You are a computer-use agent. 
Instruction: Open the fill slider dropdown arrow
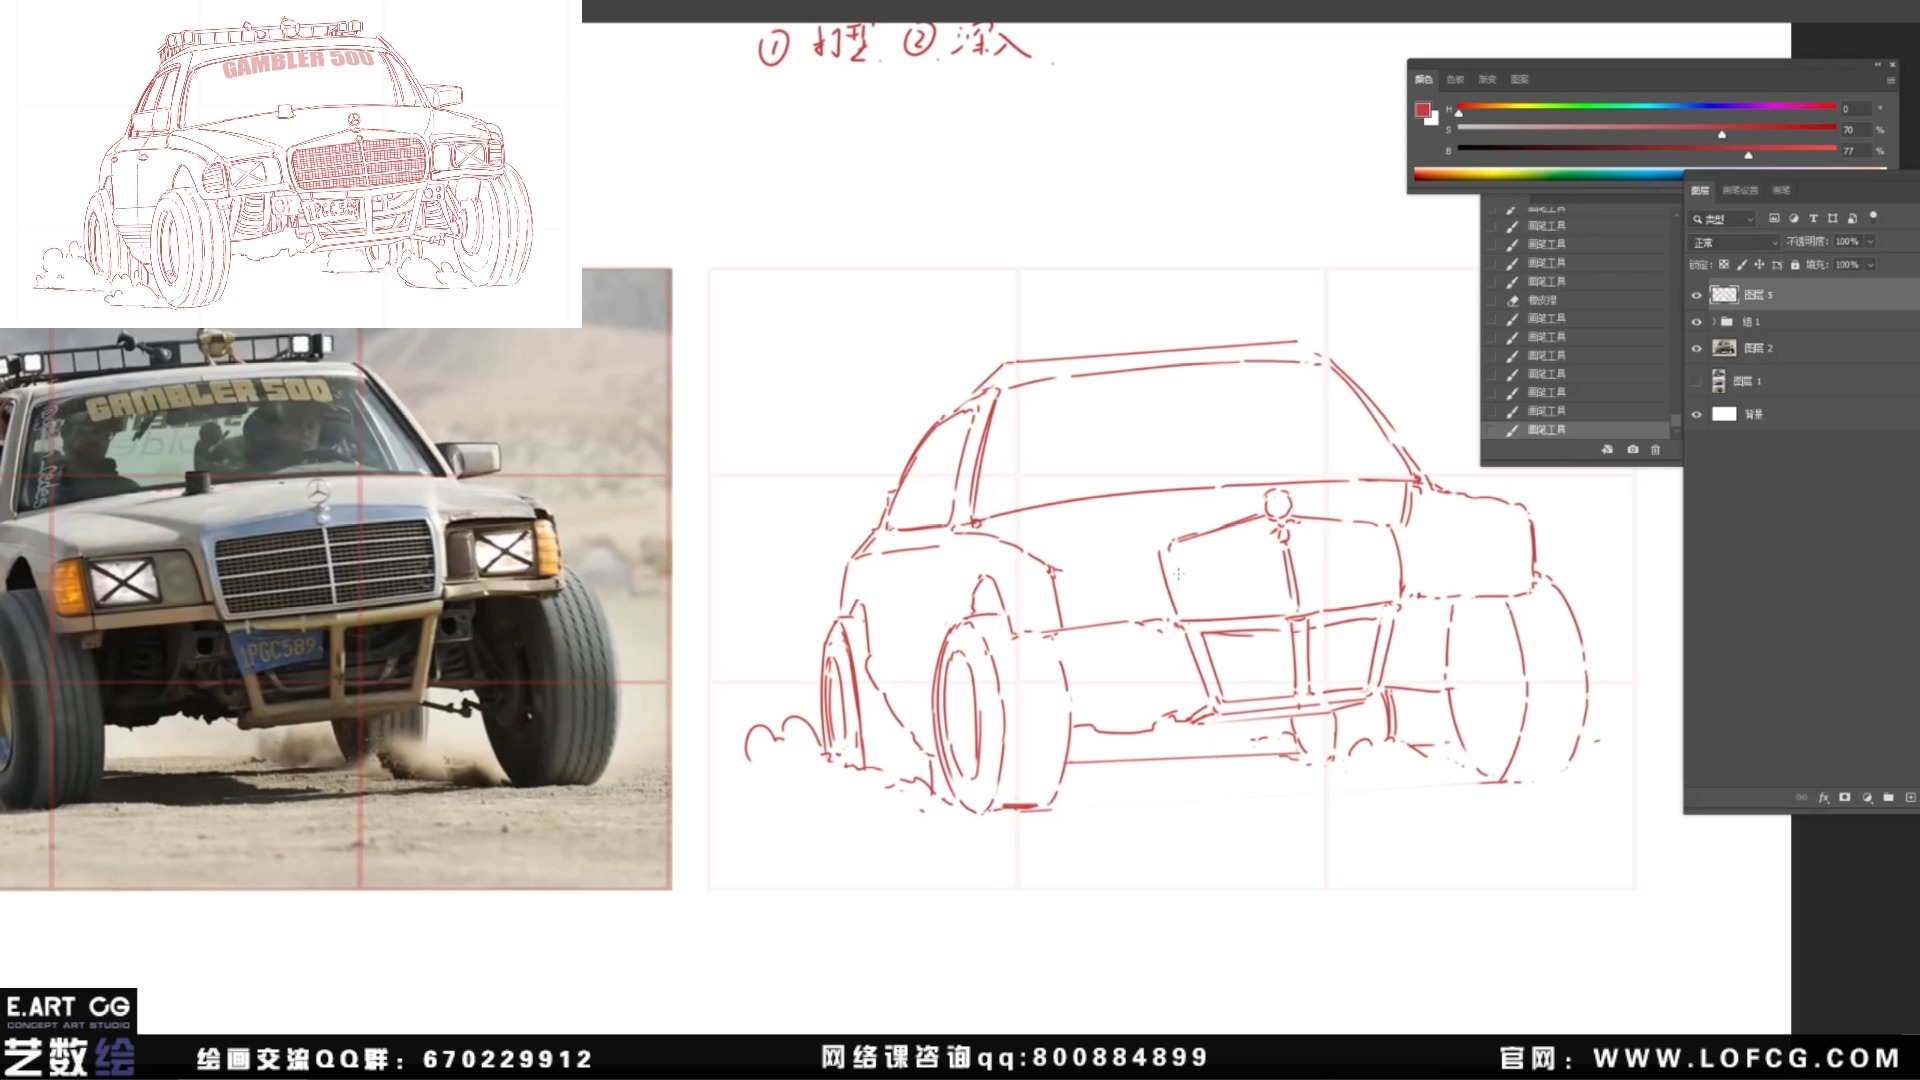1870,265
